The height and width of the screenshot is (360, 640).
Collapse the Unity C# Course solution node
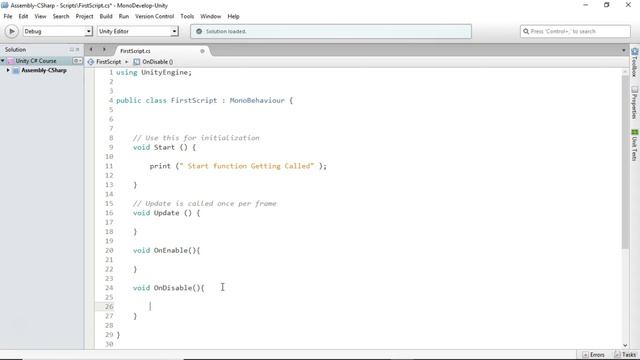[3, 61]
